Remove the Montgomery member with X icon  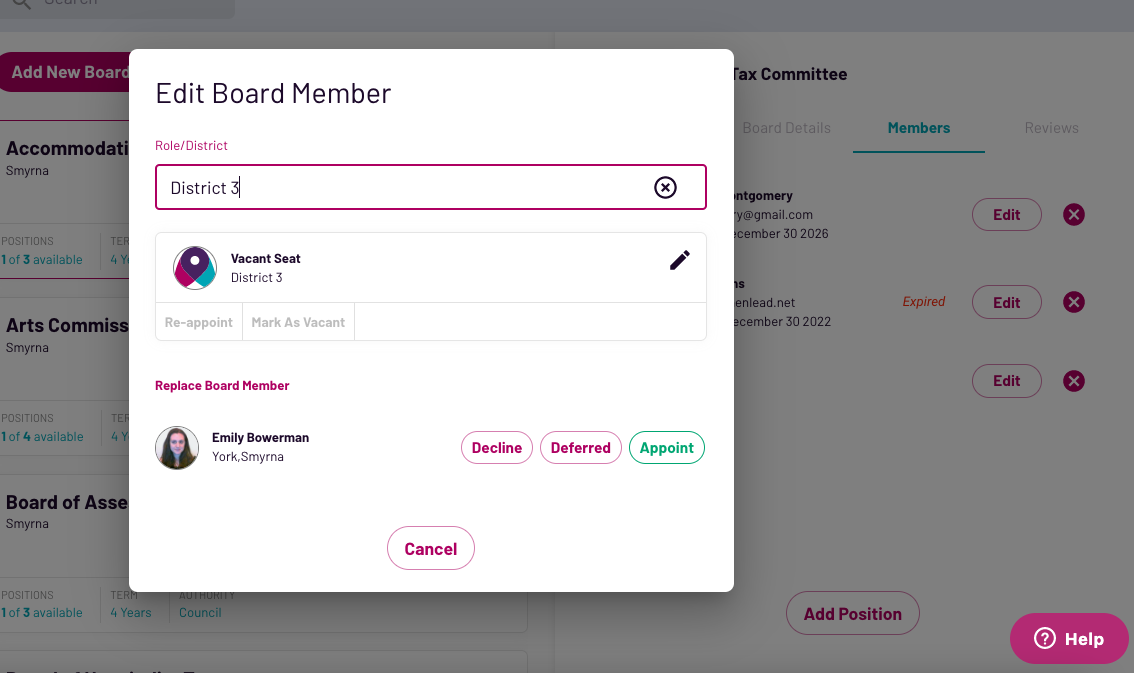click(1073, 214)
